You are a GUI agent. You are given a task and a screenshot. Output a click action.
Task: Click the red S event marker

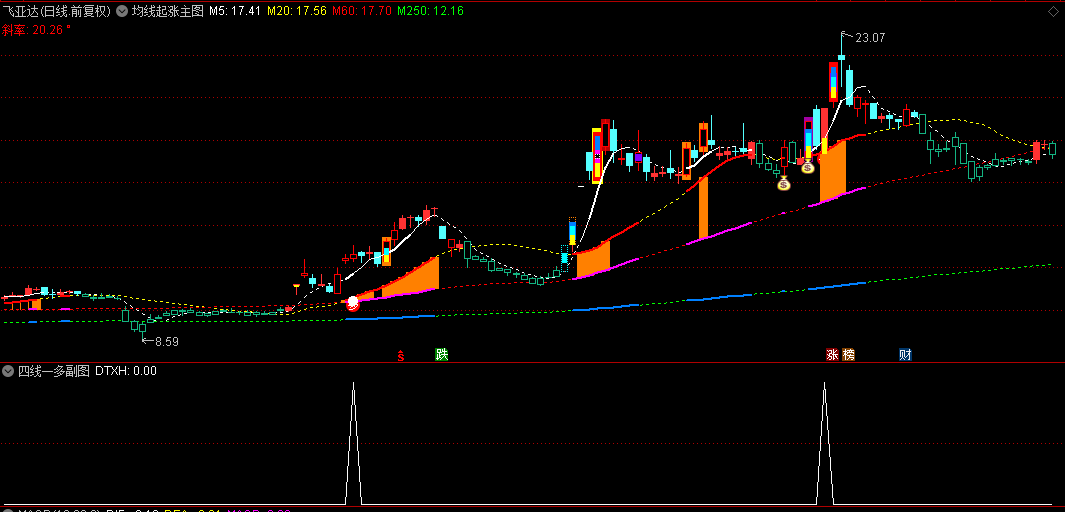pos(401,354)
